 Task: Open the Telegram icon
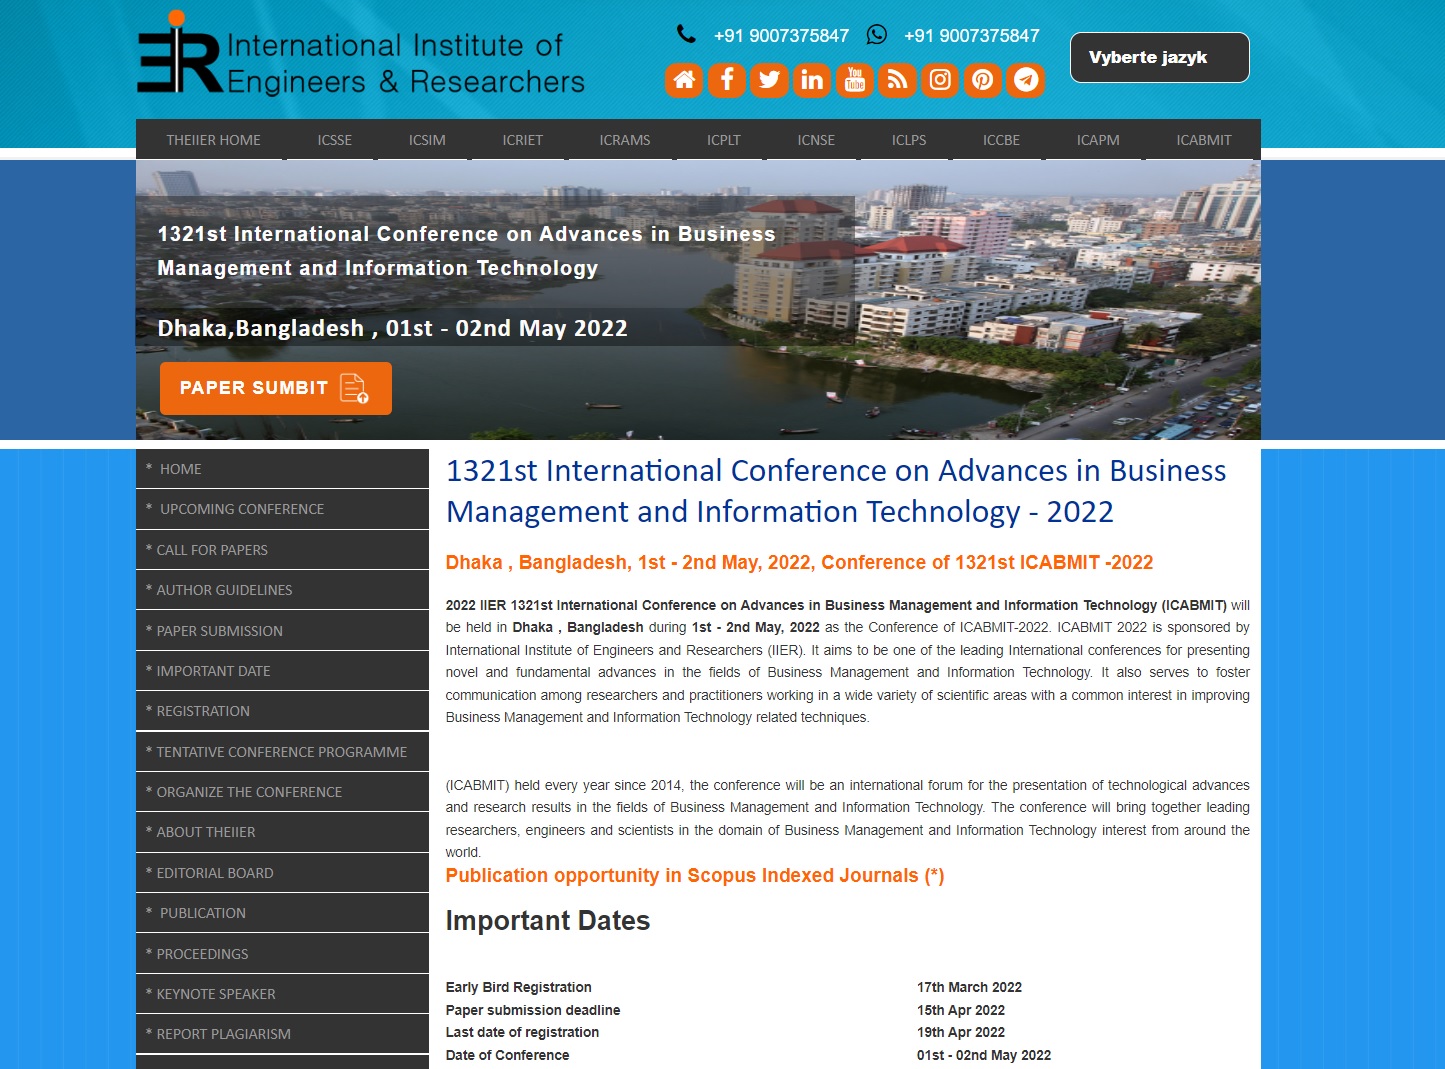(x=1025, y=80)
